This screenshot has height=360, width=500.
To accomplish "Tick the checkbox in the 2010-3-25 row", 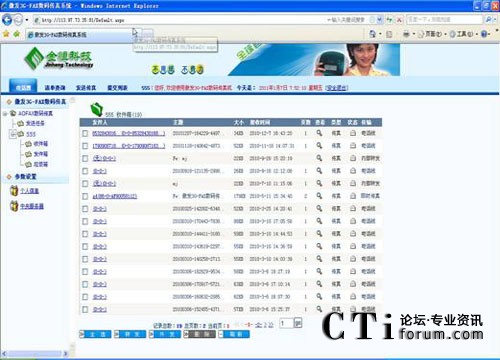I will (x=85, y=209).
